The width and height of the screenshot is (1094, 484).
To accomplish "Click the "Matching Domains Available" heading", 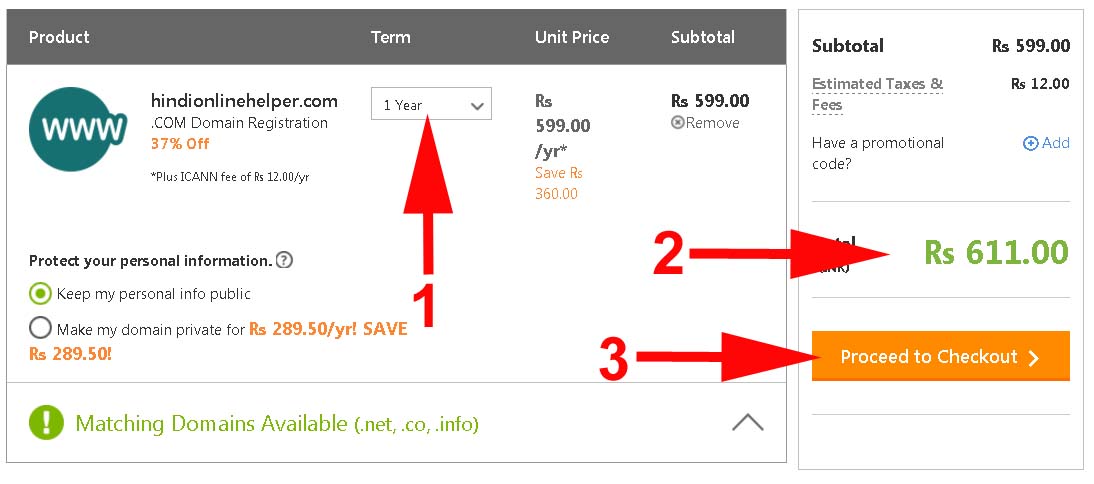I will tap(277, 424).
